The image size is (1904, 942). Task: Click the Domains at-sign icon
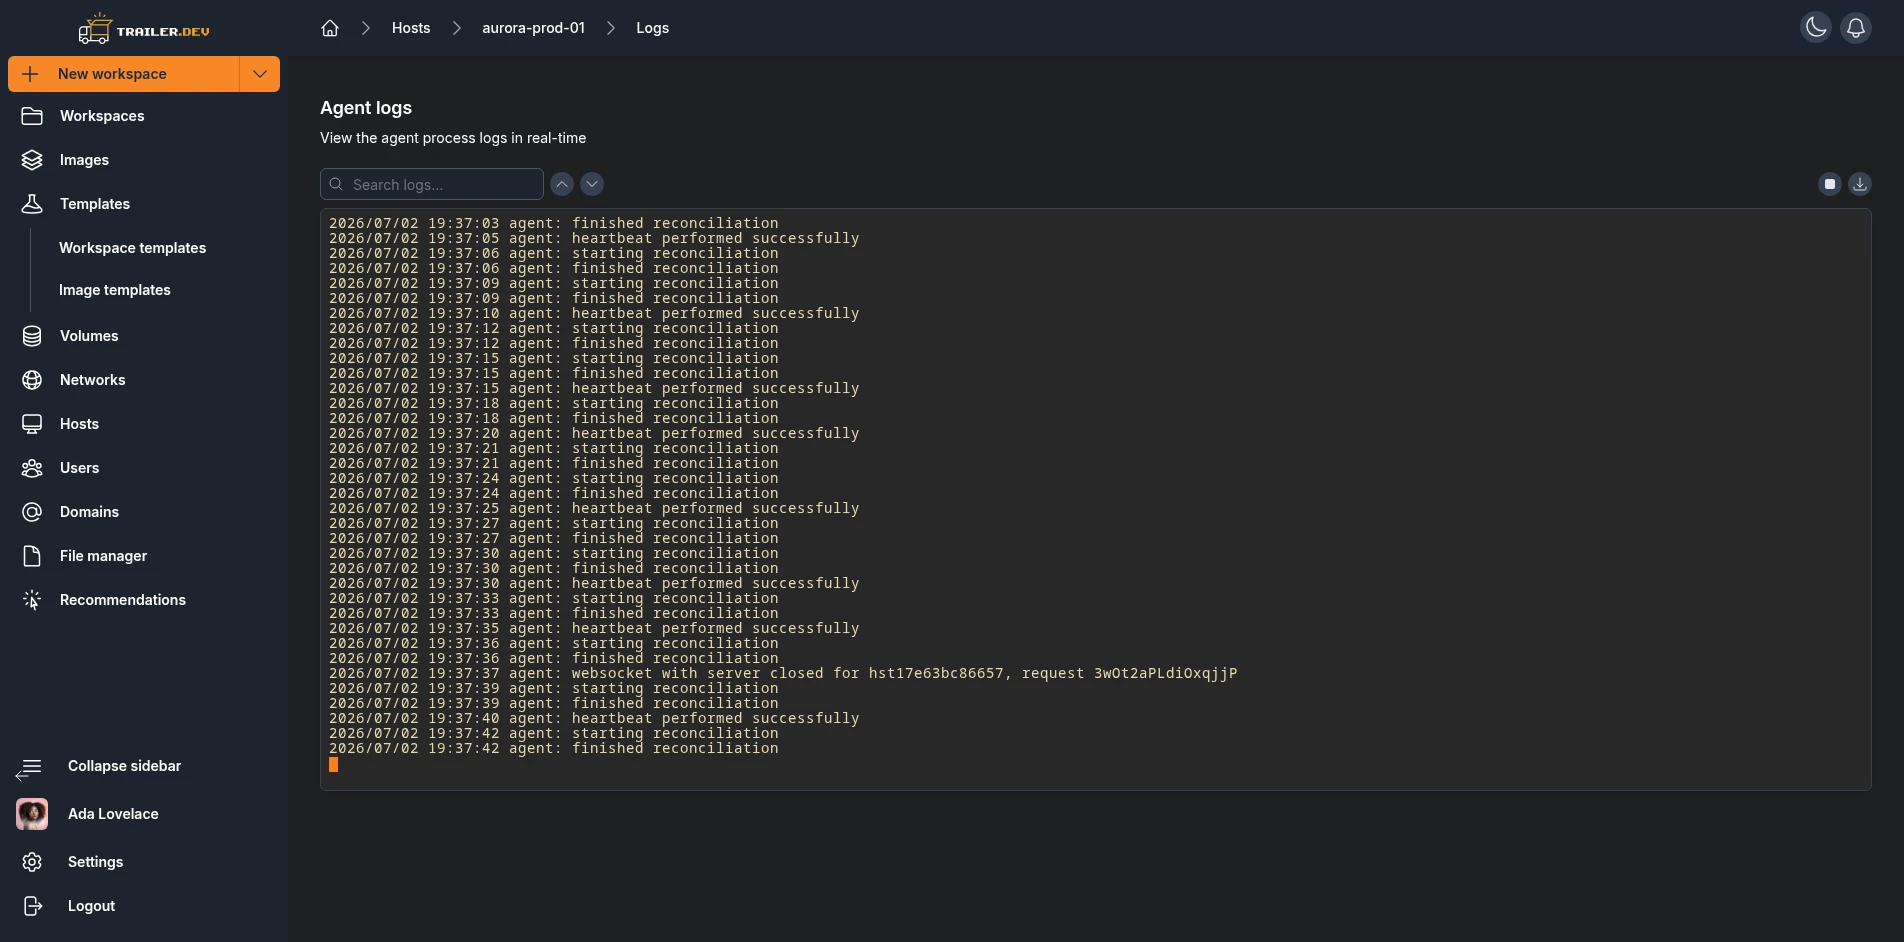pyautogui.click(x=32, y=512)
